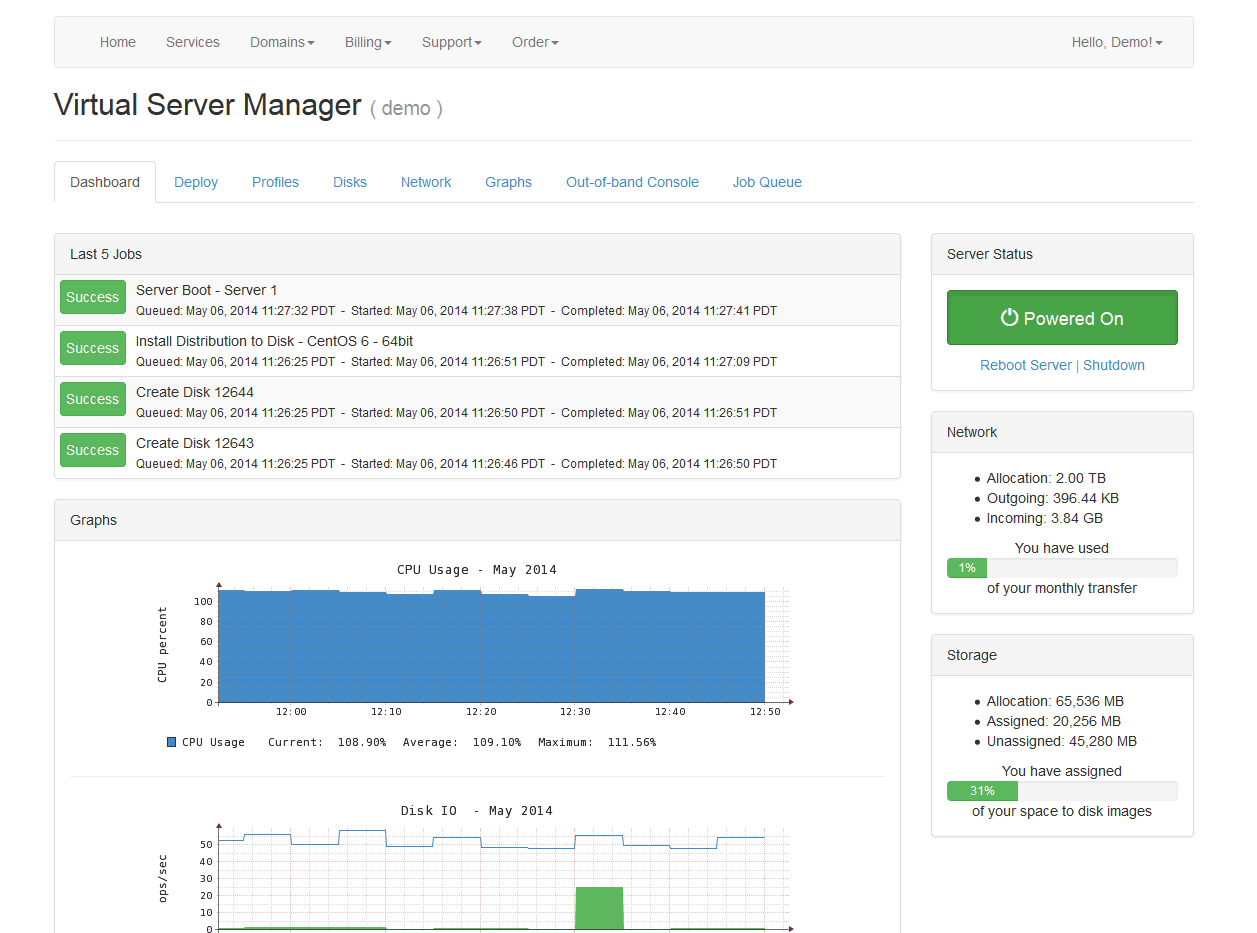
Task: Open the Hello, Demo! user menu
Action: tap(1116, 42)
